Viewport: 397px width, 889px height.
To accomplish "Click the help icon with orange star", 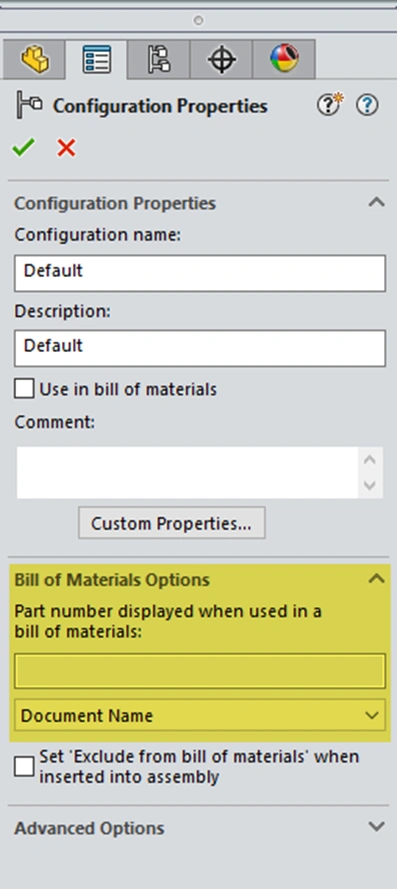I will (x=330, y=105).
